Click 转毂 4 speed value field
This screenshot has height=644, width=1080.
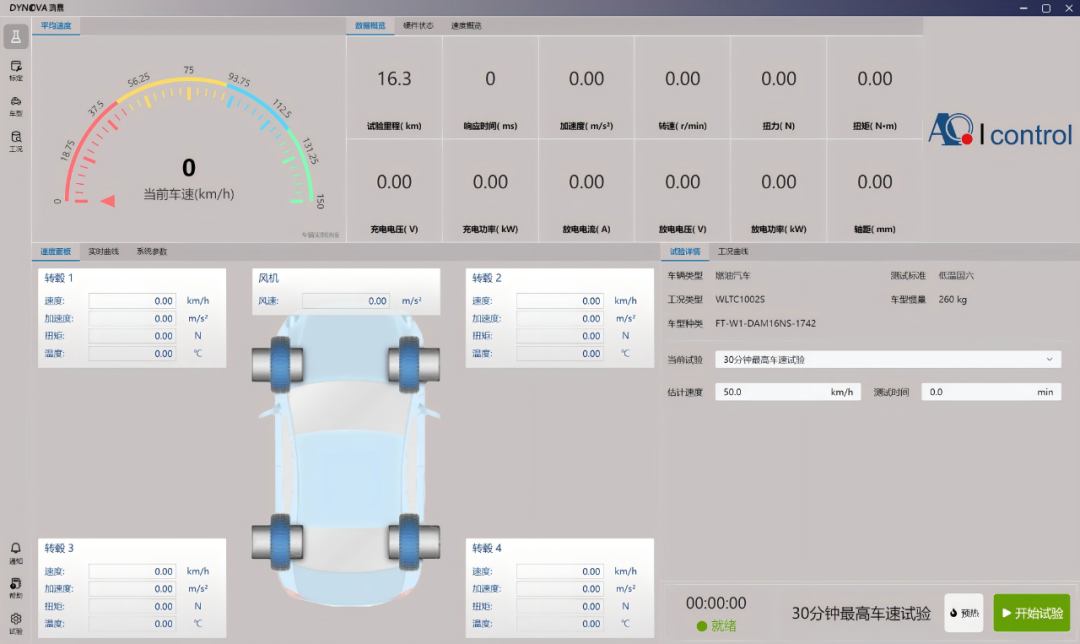pos(560,572)
